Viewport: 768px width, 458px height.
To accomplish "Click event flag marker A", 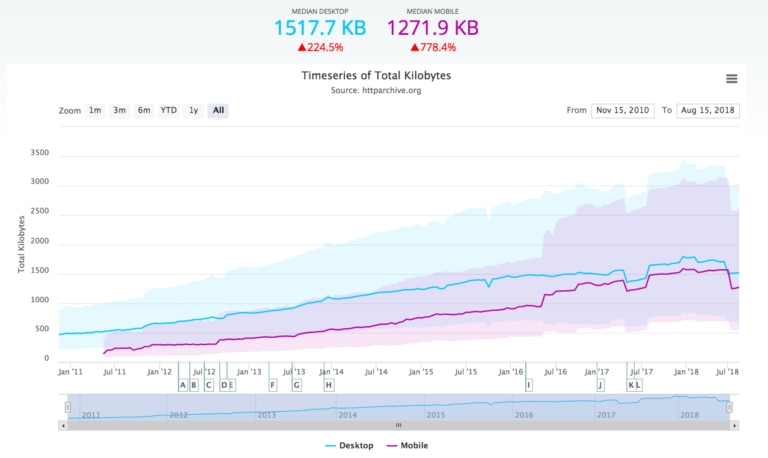I will 182,385.
